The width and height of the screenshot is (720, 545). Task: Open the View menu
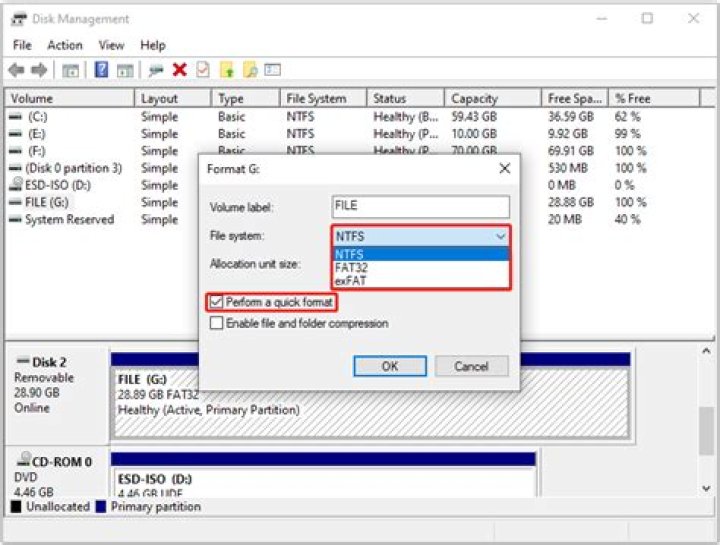tap(111, 45)
